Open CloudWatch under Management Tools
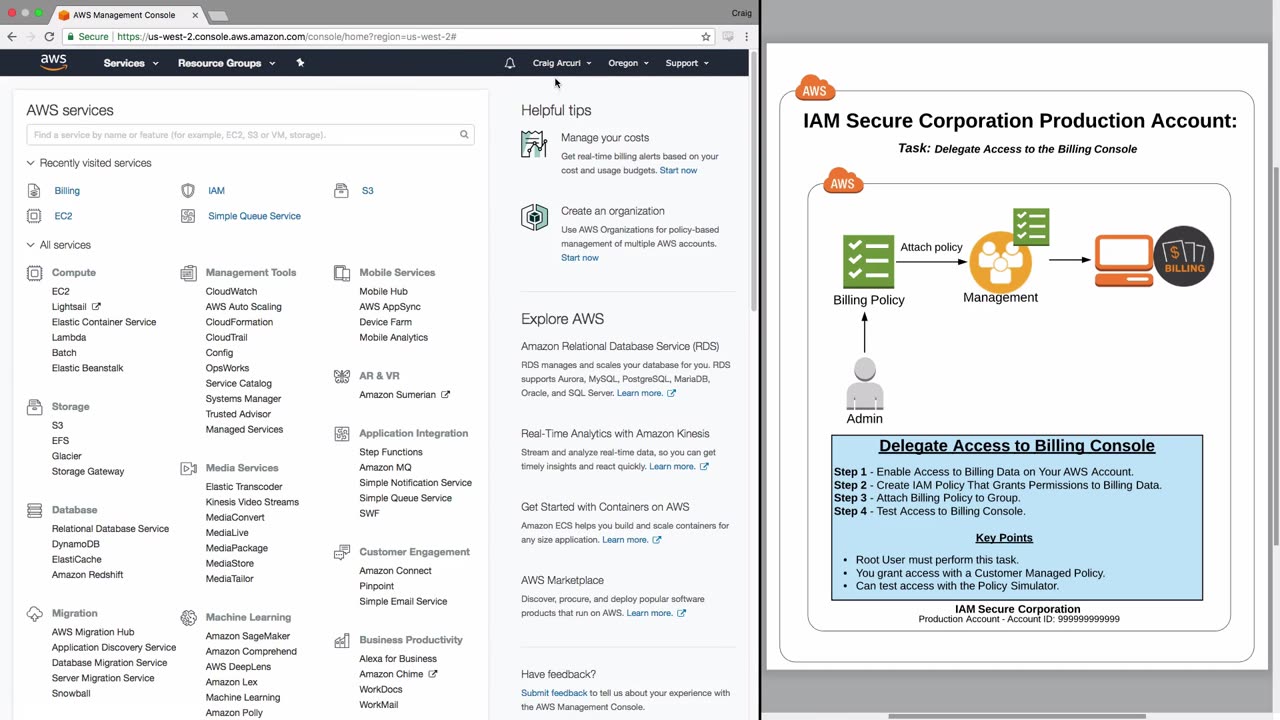This screenshot has width=1280, height=720. (x=231, y=291)
